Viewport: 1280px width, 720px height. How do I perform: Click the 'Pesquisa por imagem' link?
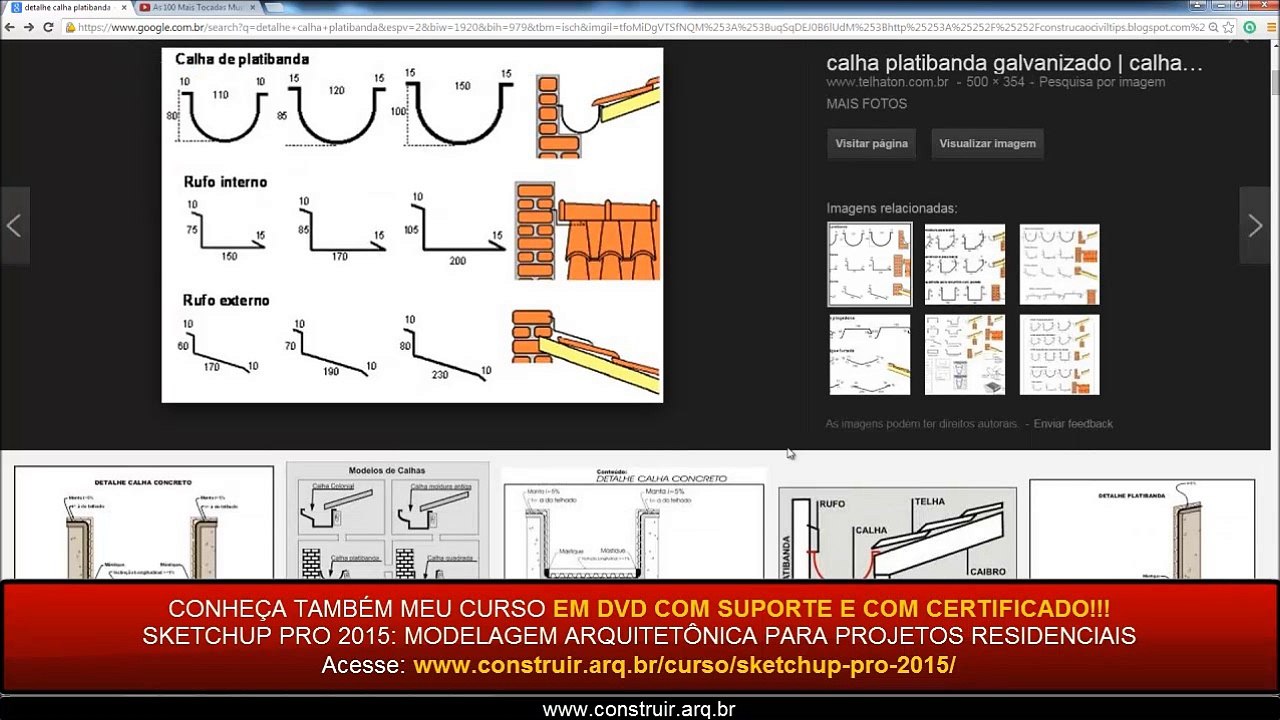(1102, 82)
